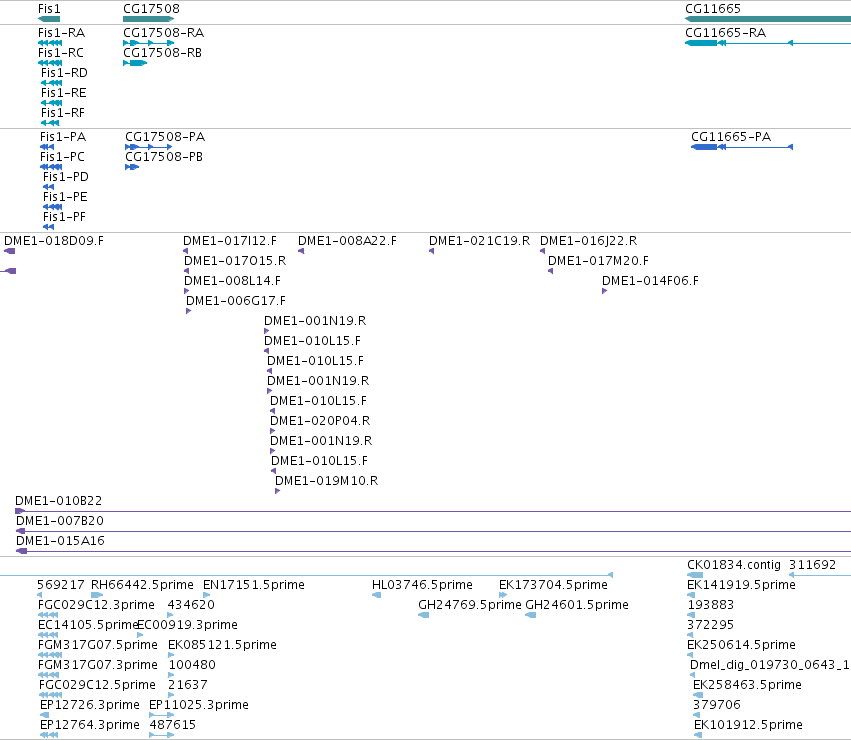Select the HL03746.5prime EST
This screenshot has height=740, width=851.
422,585
